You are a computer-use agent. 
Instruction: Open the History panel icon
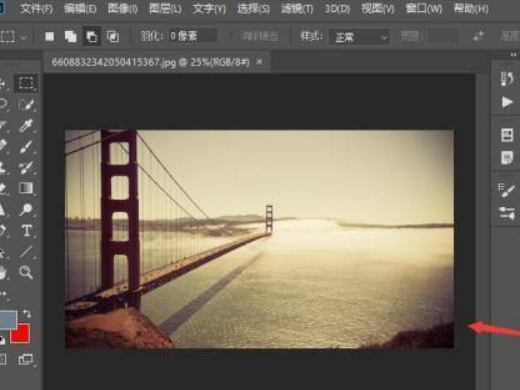(x=507, y=79)
